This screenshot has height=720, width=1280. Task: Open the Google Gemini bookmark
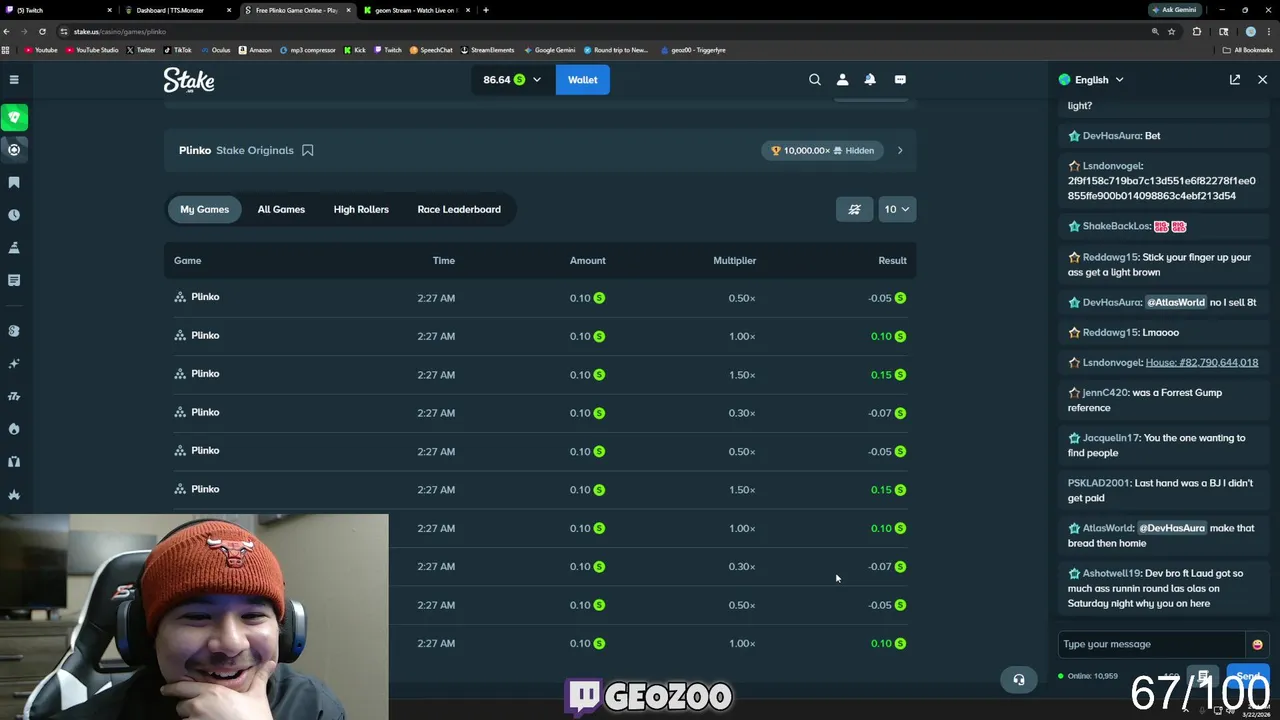pos(550,50)
